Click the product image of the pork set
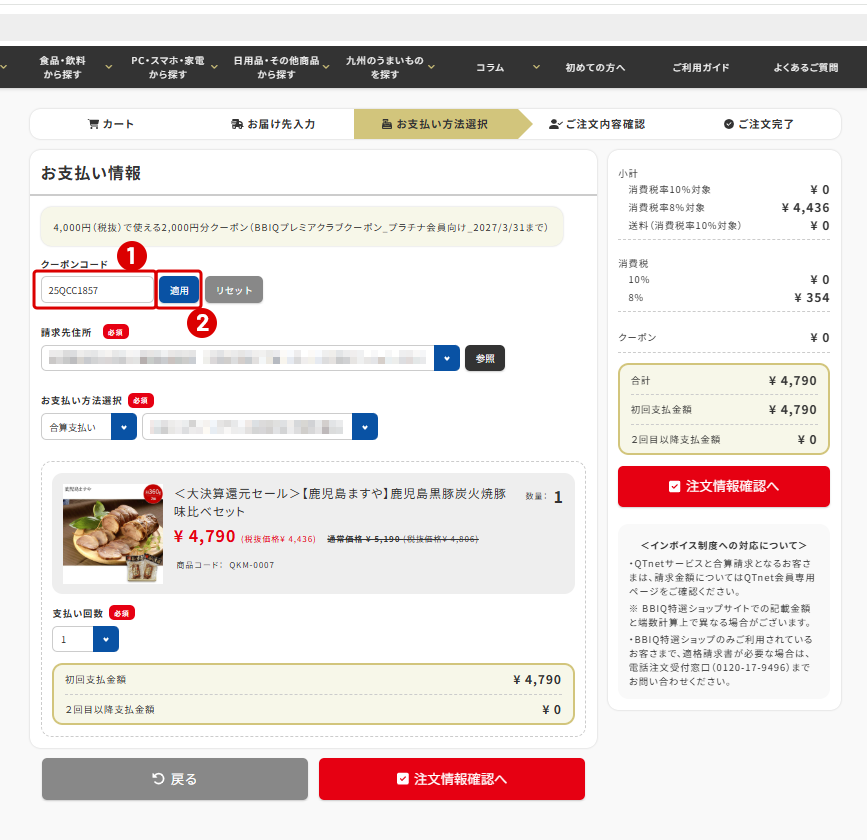Viewport: 867px width, 840px height. coord(113,534)
